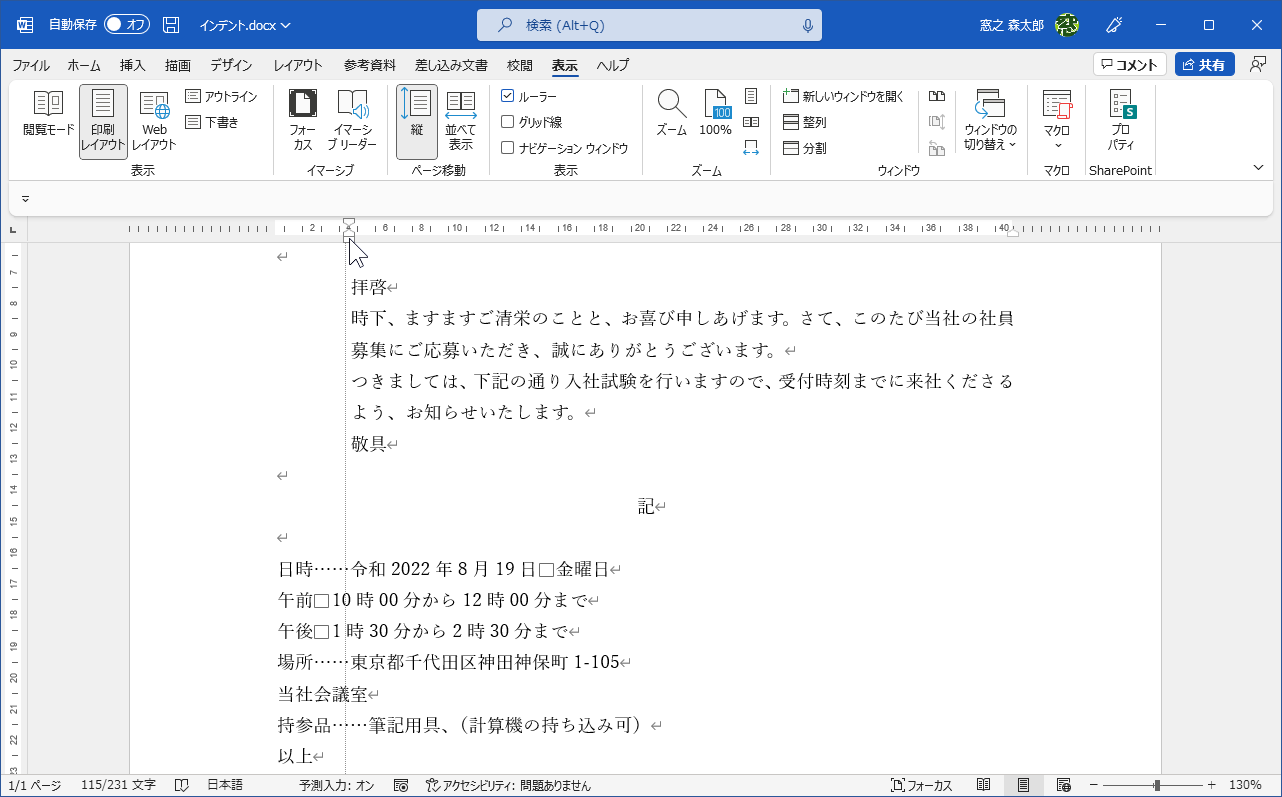Click the pen icon in the title bar
Screen dimensions: 1282x797
tap(1114, 25)
